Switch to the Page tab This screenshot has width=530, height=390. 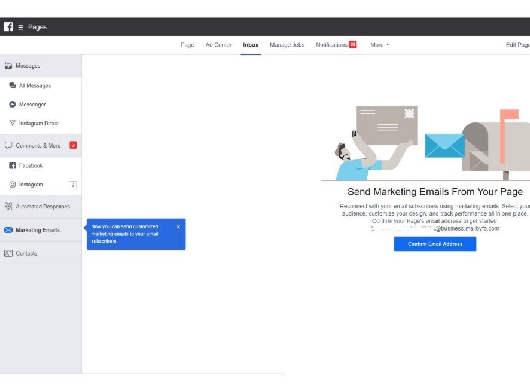point(187,45)
